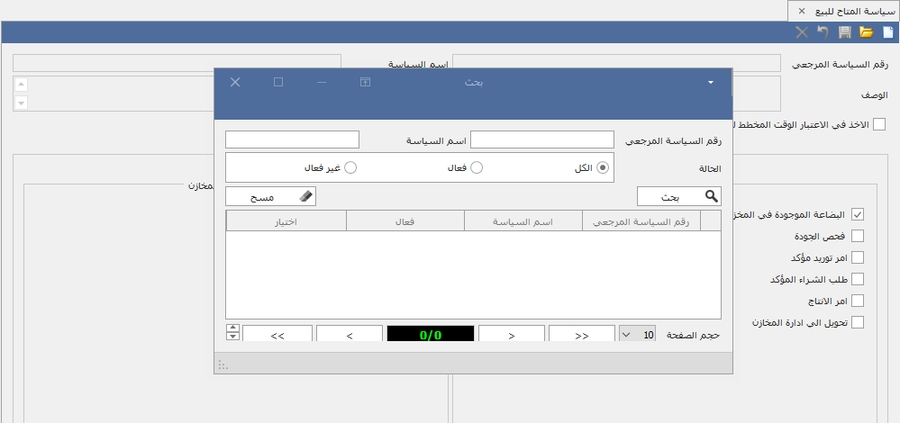The height and width of the screenshot is (423, 900).
Task: Click the اسم السياسة column header
Action: 523,221
